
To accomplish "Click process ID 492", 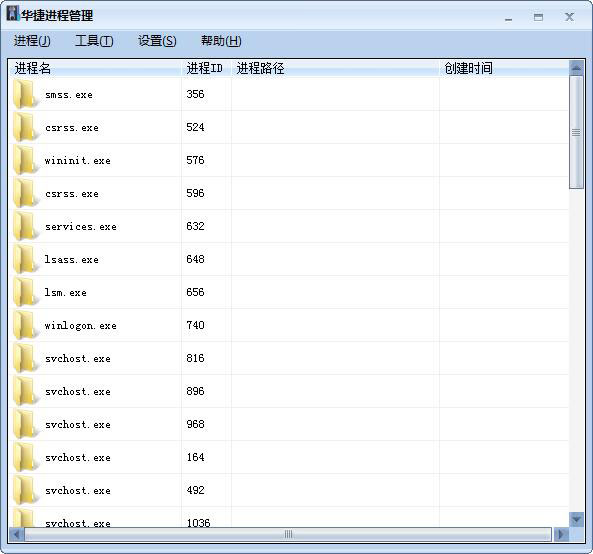I will coord(195,490).
